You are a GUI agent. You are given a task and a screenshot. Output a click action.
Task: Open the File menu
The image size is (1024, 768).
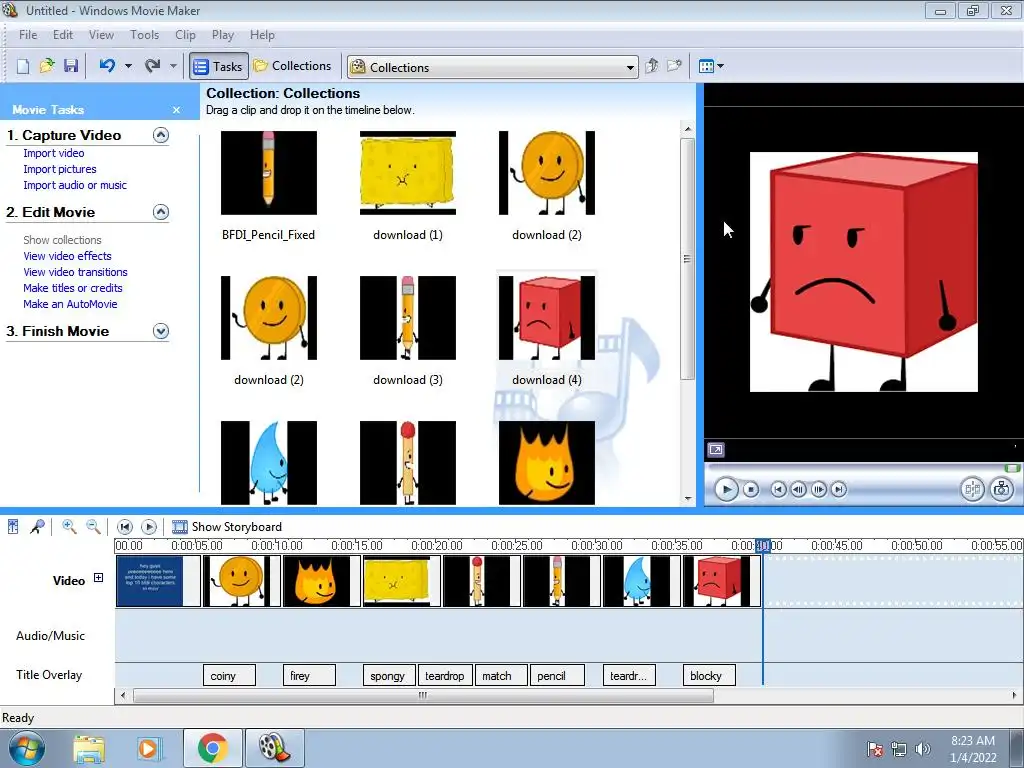click(28, 35)
